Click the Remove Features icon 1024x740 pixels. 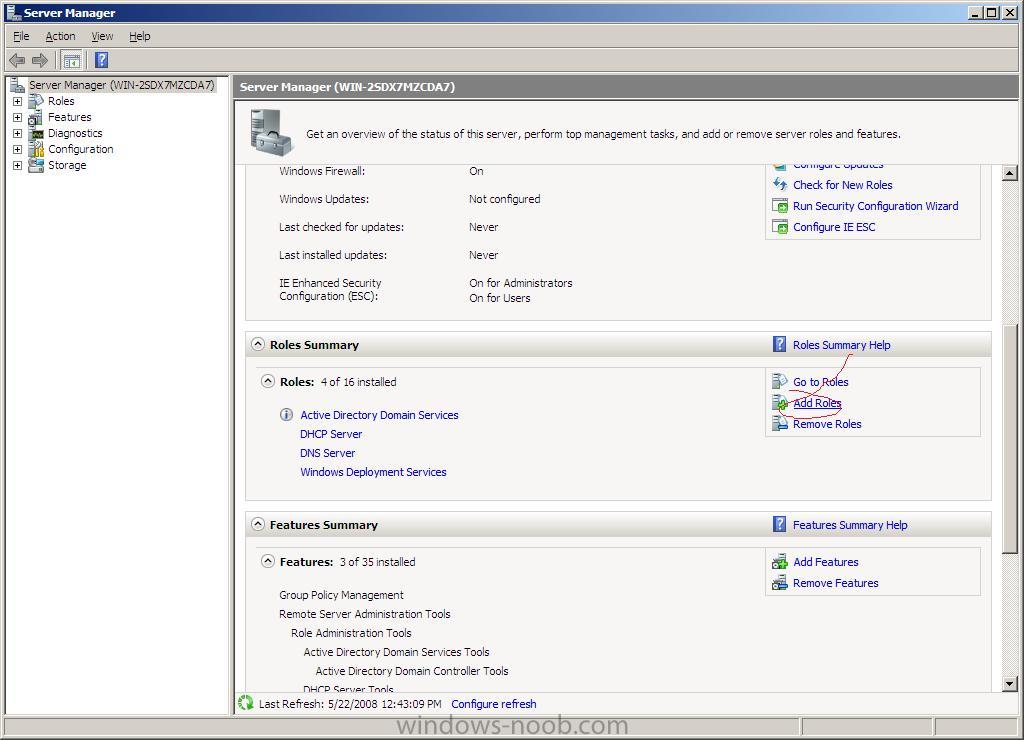780,583
